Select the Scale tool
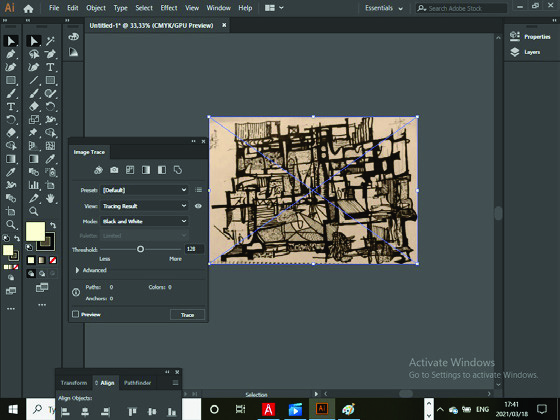 click(34, 120)
